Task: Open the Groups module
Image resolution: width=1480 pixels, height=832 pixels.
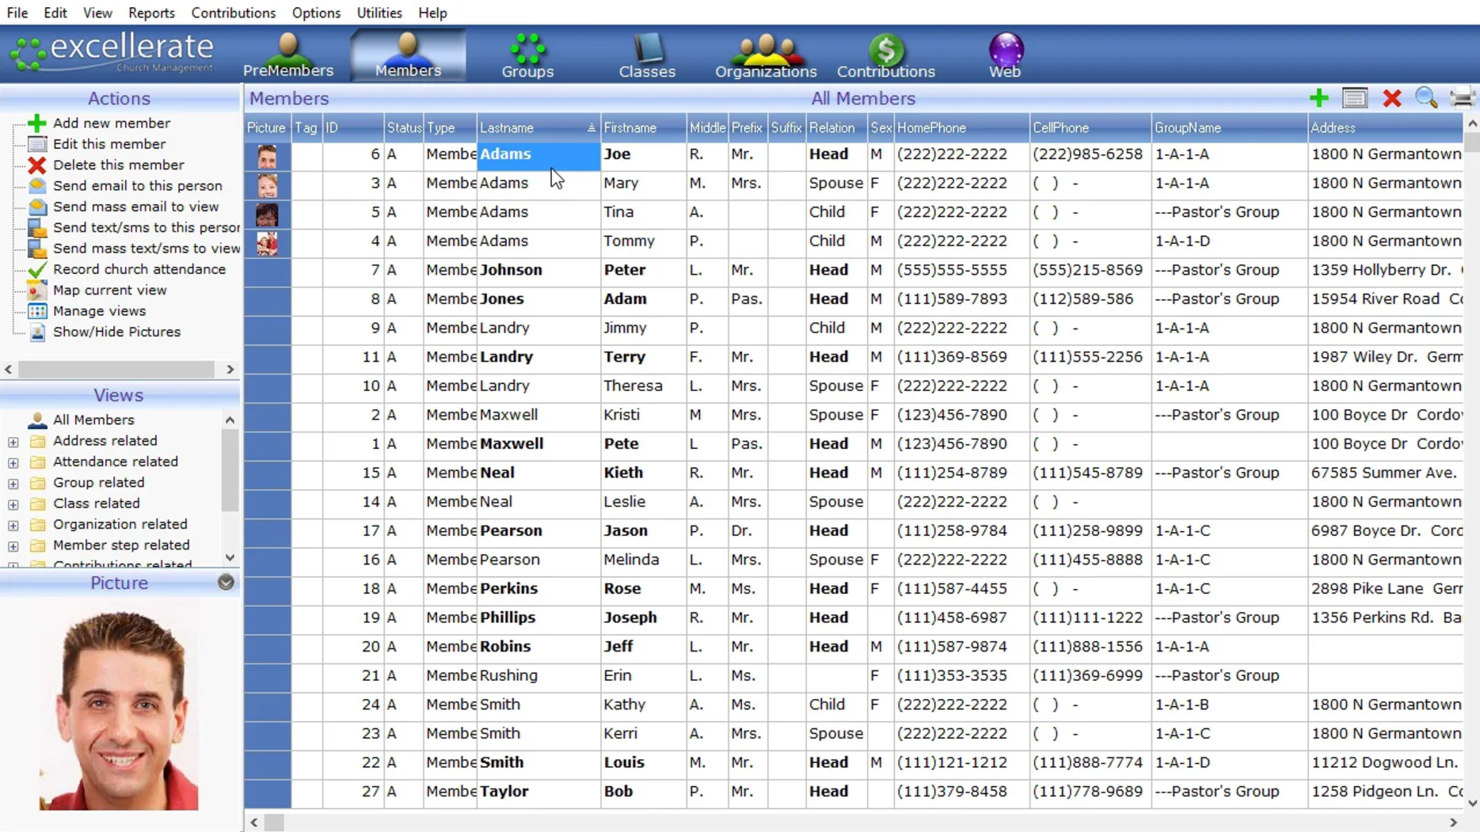Action: [x=527, y=55]
